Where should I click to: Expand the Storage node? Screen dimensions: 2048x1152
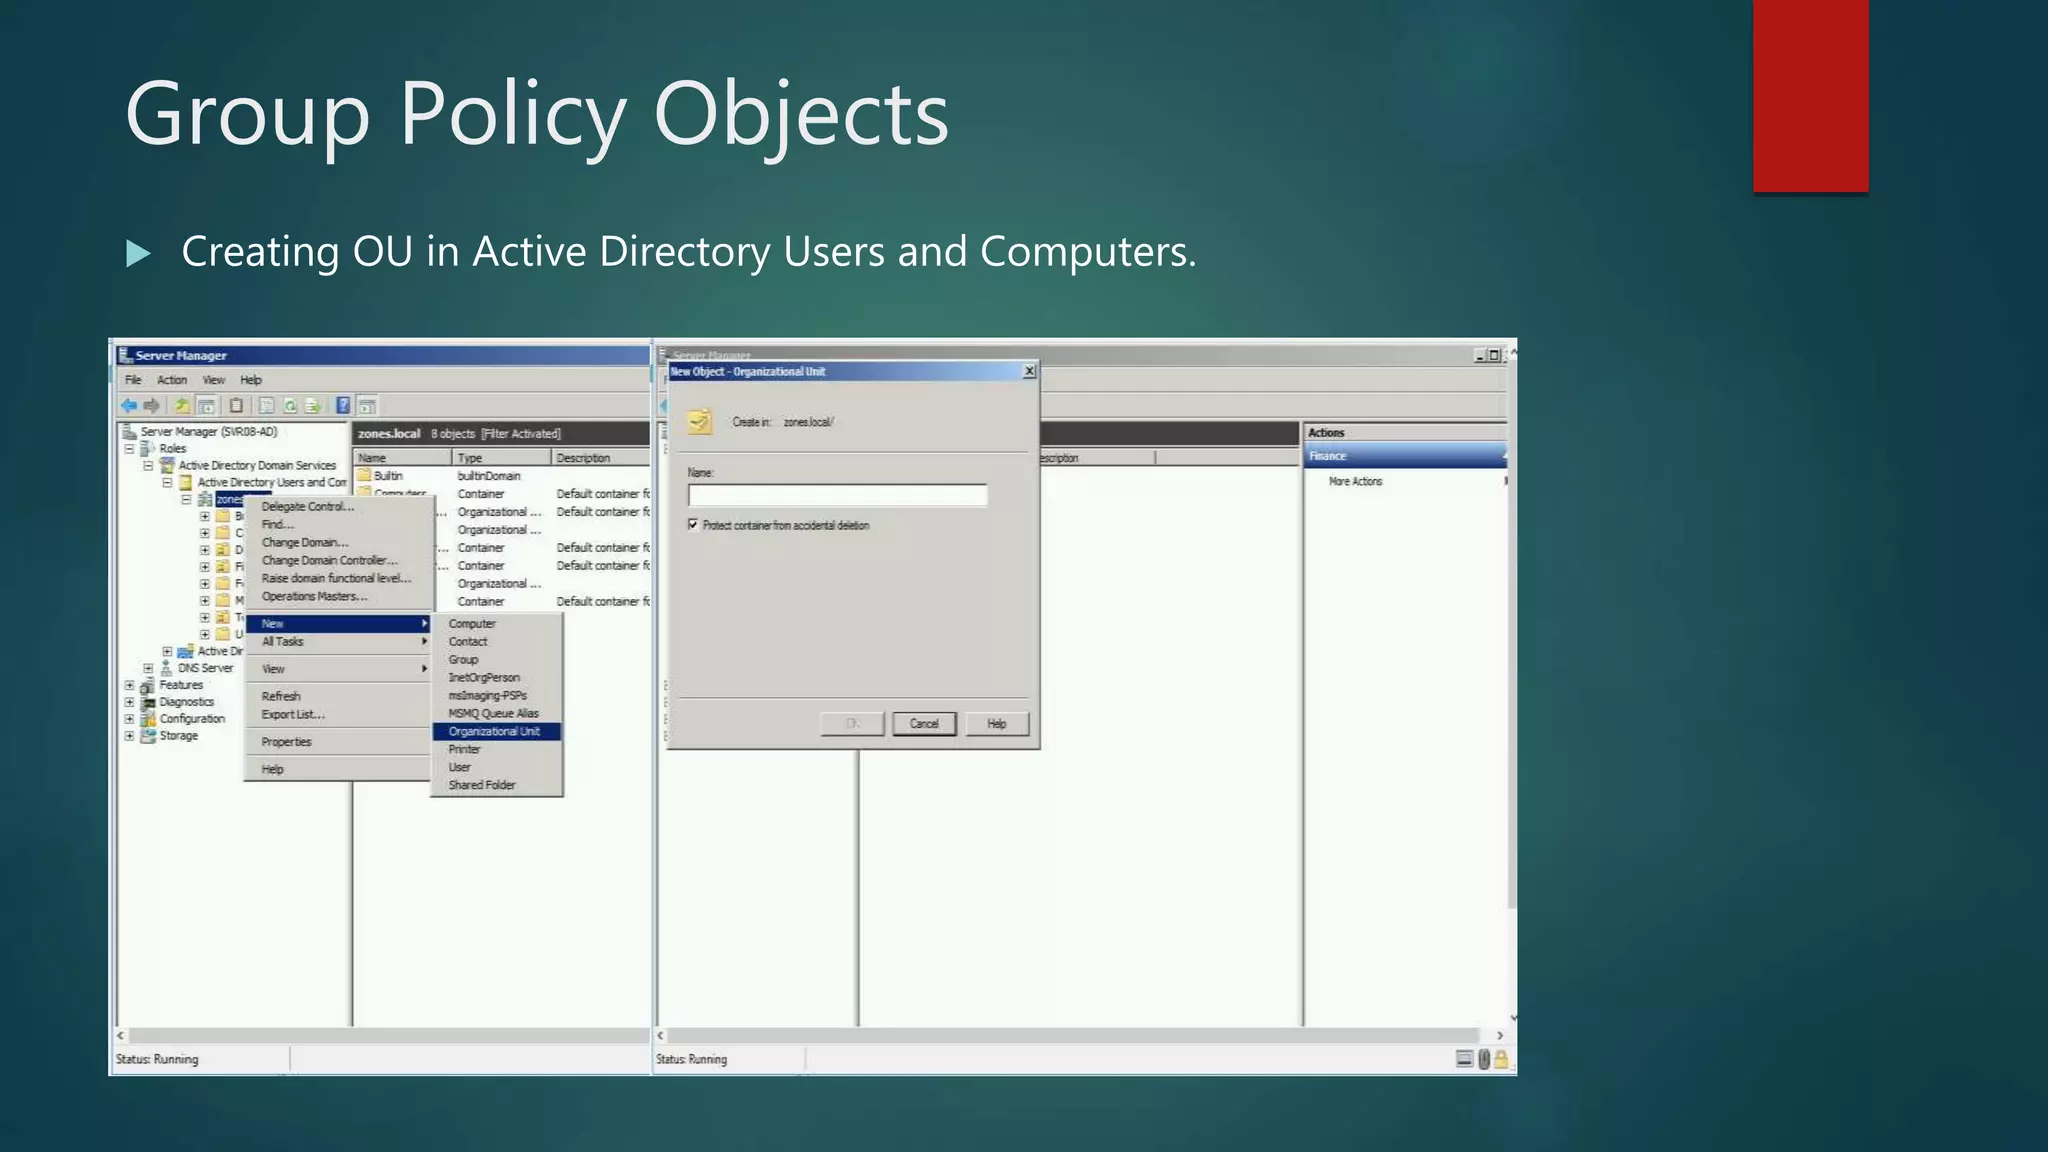[x=129, y=736]
